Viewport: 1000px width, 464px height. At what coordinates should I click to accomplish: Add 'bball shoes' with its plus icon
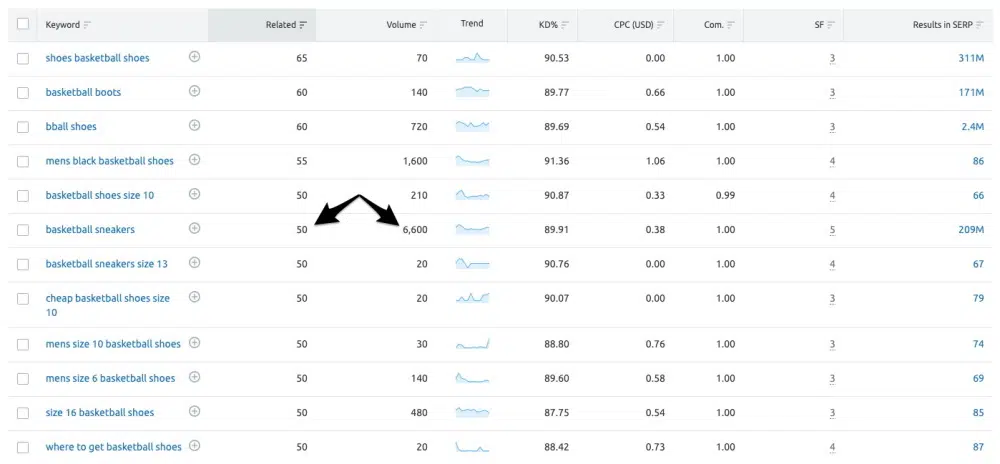(195, 126)
